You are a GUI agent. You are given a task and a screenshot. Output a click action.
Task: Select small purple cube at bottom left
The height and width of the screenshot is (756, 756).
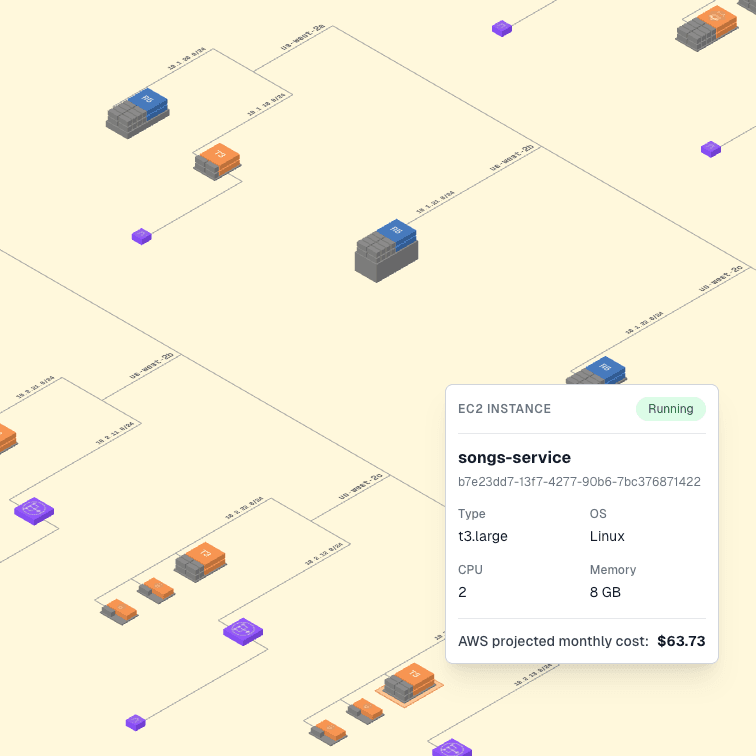point(135,723)
